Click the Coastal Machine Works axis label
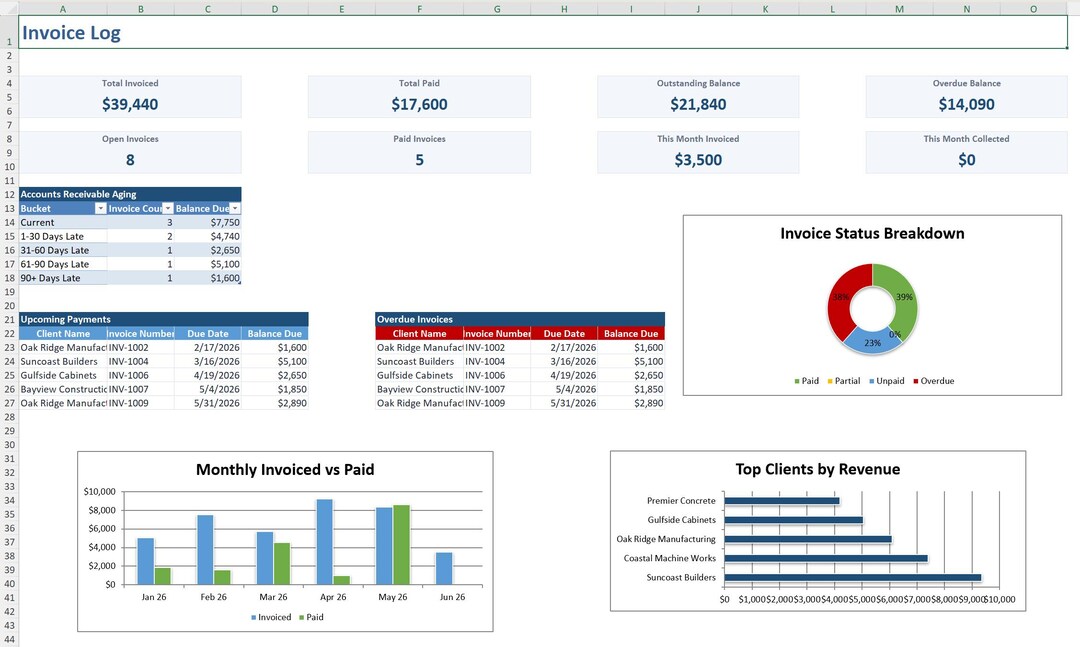 669,558
